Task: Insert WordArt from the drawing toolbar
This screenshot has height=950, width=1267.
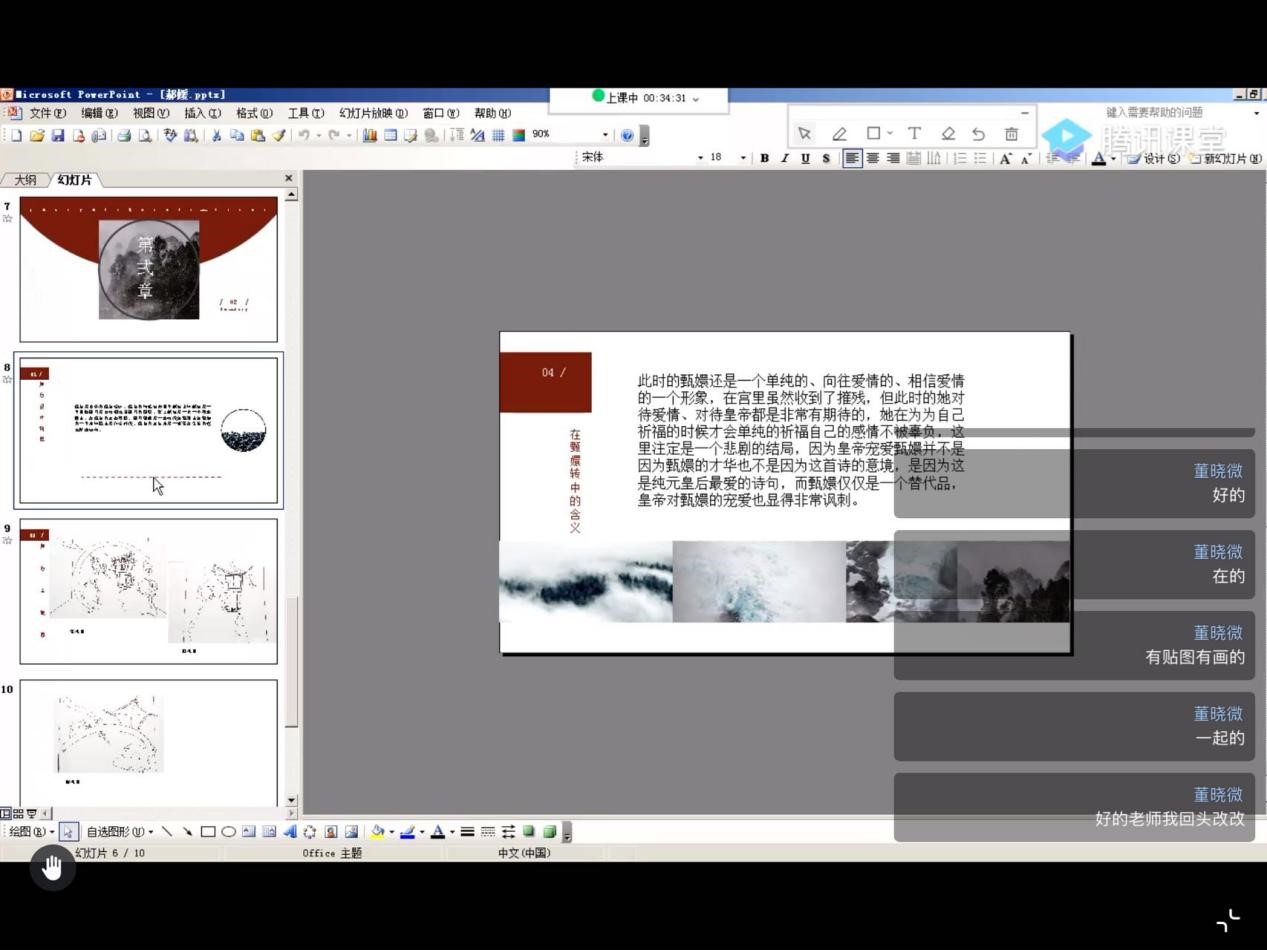Action: (x=290, y=831)
